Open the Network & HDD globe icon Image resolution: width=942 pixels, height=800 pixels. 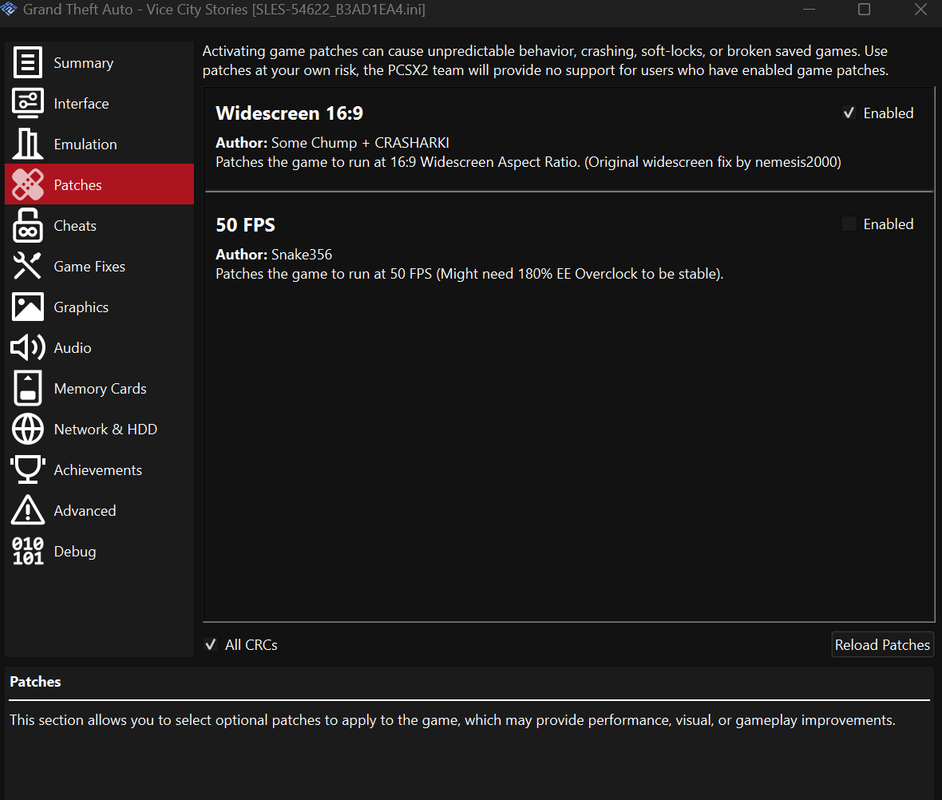coord(28,429)
